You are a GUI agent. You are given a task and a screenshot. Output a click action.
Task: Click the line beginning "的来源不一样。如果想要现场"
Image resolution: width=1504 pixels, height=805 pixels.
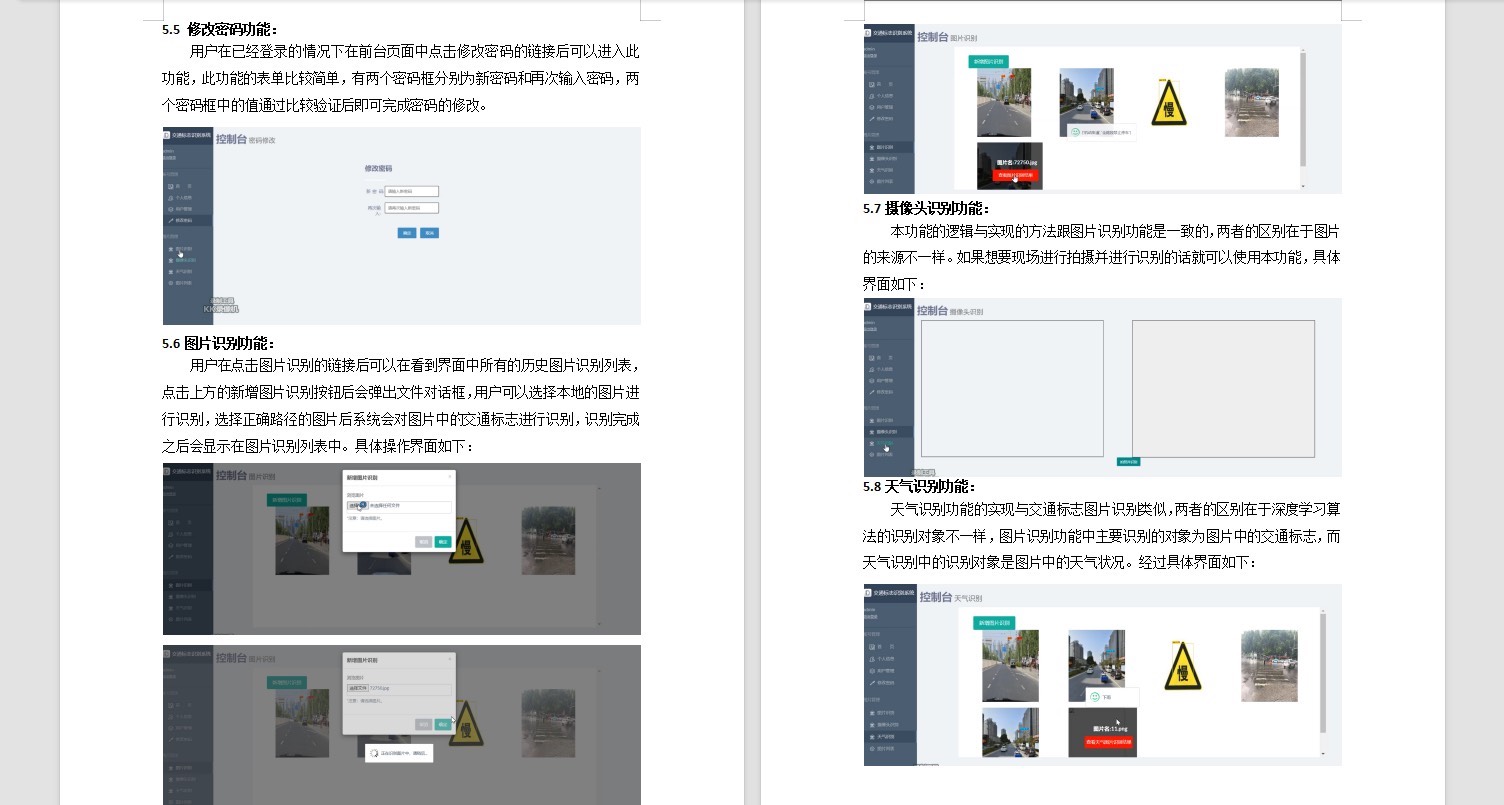point(1102,257)
